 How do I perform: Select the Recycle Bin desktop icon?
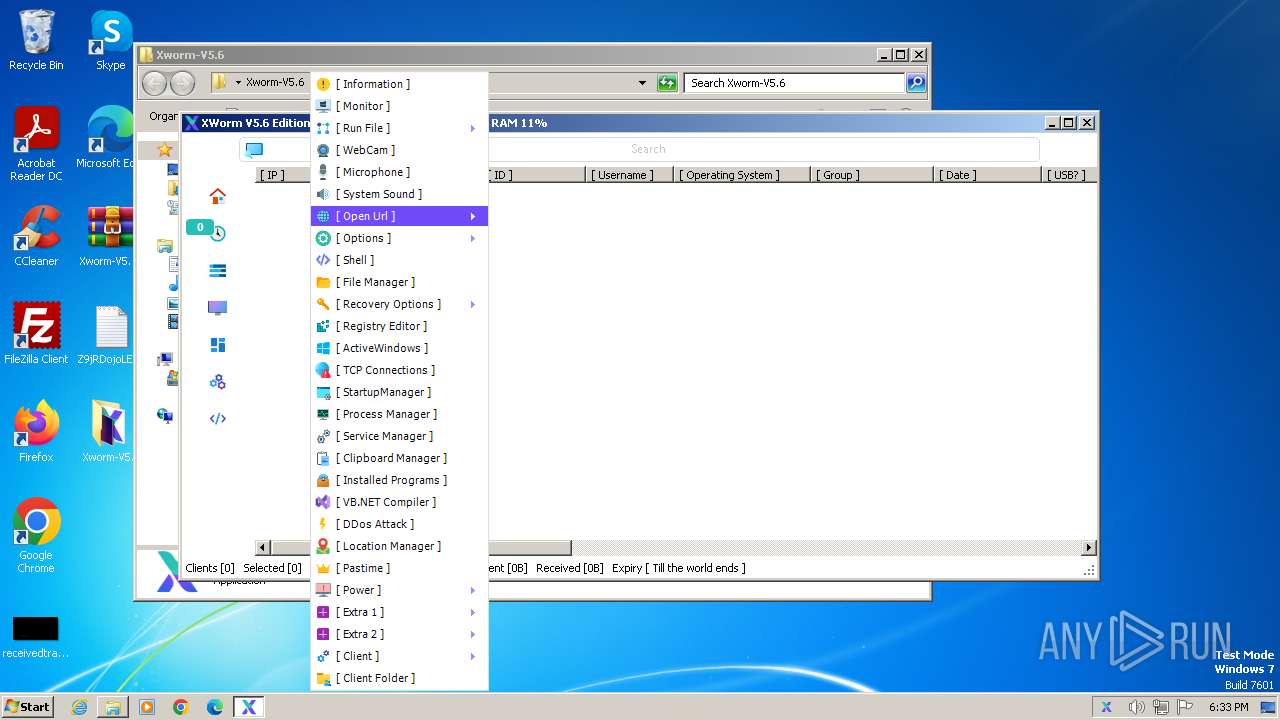[x=36, y=41]
